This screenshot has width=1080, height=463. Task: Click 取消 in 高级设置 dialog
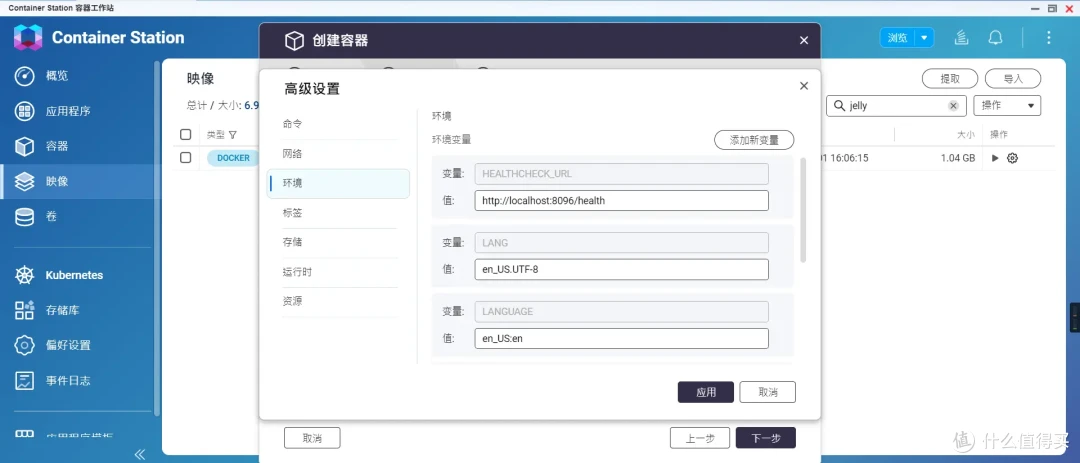pos(767,392)
